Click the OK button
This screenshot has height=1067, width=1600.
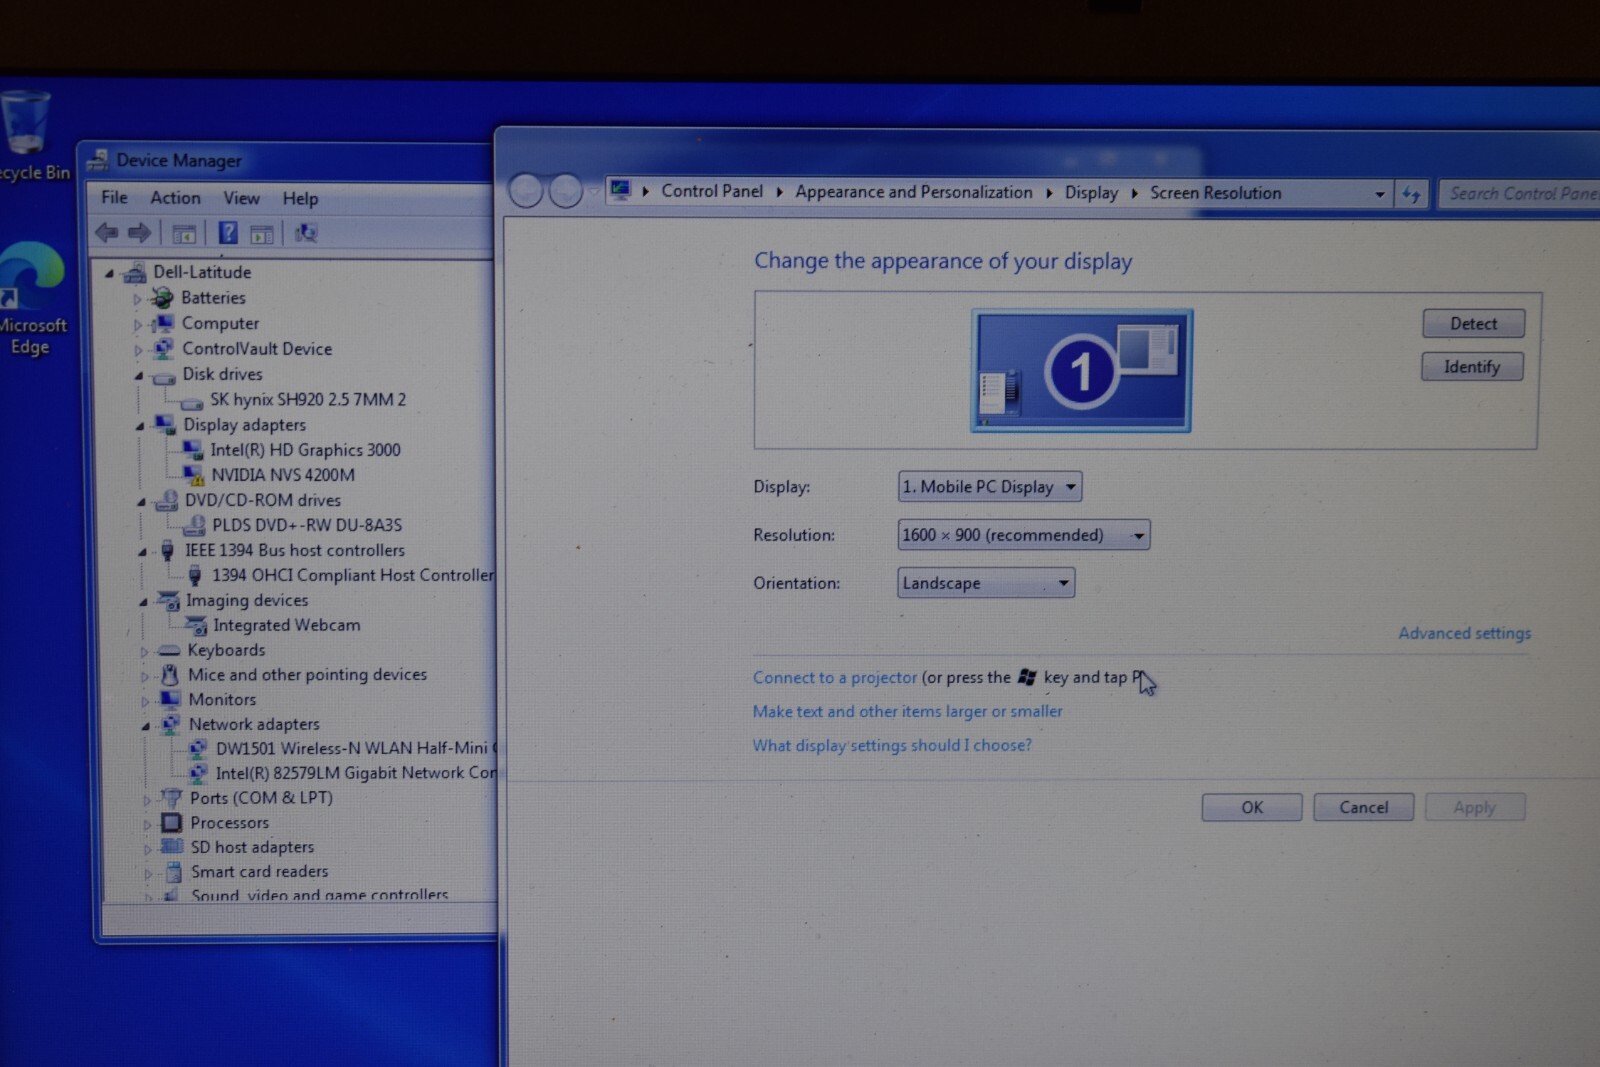click(1252, 807)
